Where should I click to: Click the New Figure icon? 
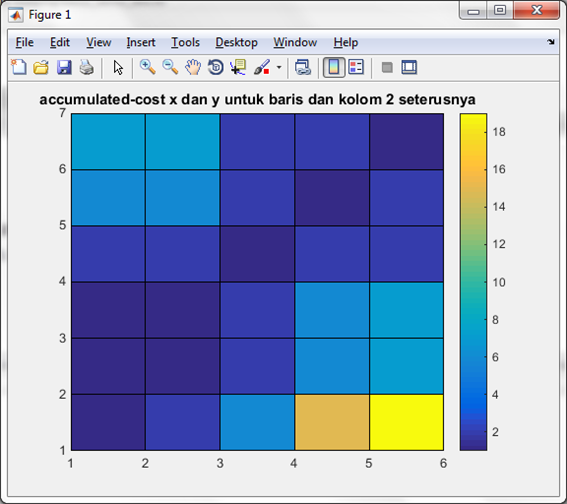coord(19,67)
